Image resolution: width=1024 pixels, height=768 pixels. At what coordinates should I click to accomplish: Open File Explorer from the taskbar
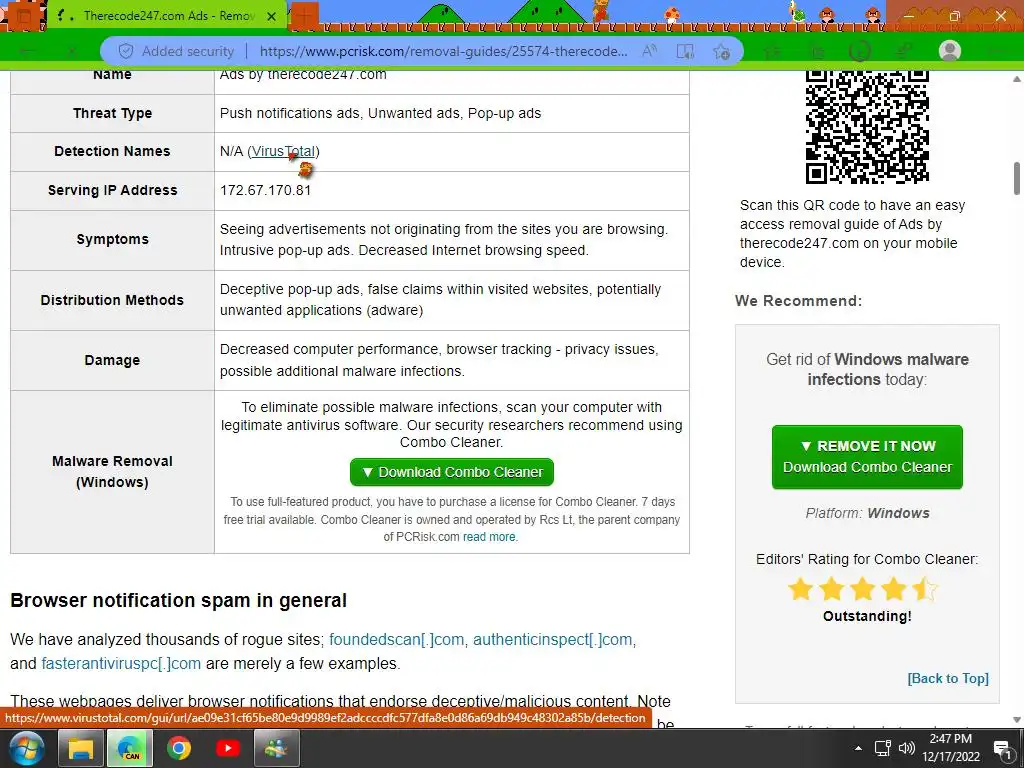[x=80, y=748]
